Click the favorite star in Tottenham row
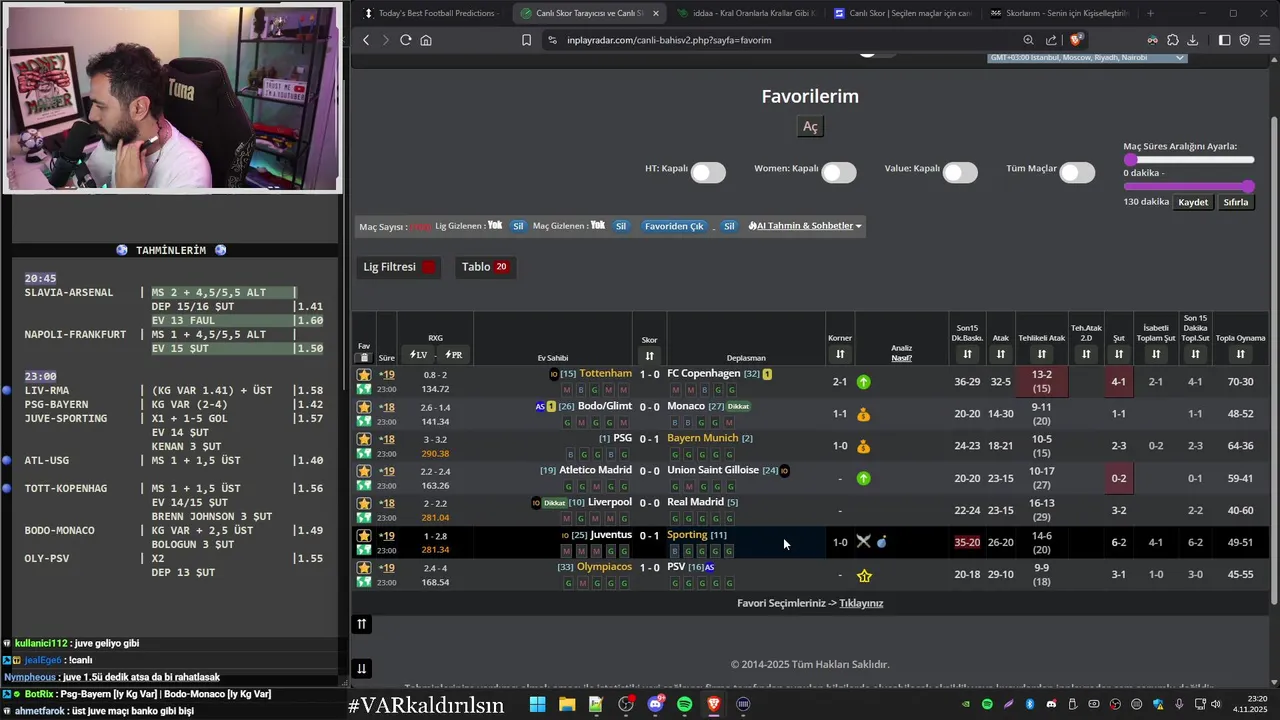Image resolution: width=1280 pixels, height=720 pixels. click(364, 375)
